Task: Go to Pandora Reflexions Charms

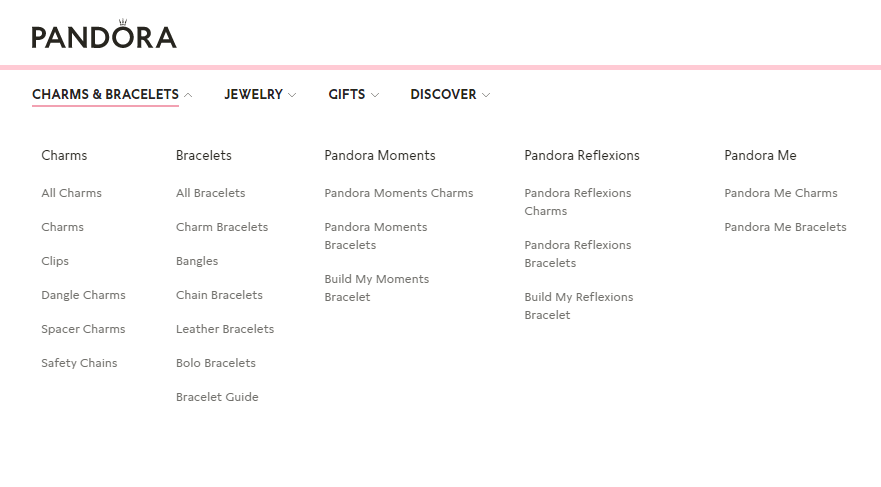Action: coord(577,202)
